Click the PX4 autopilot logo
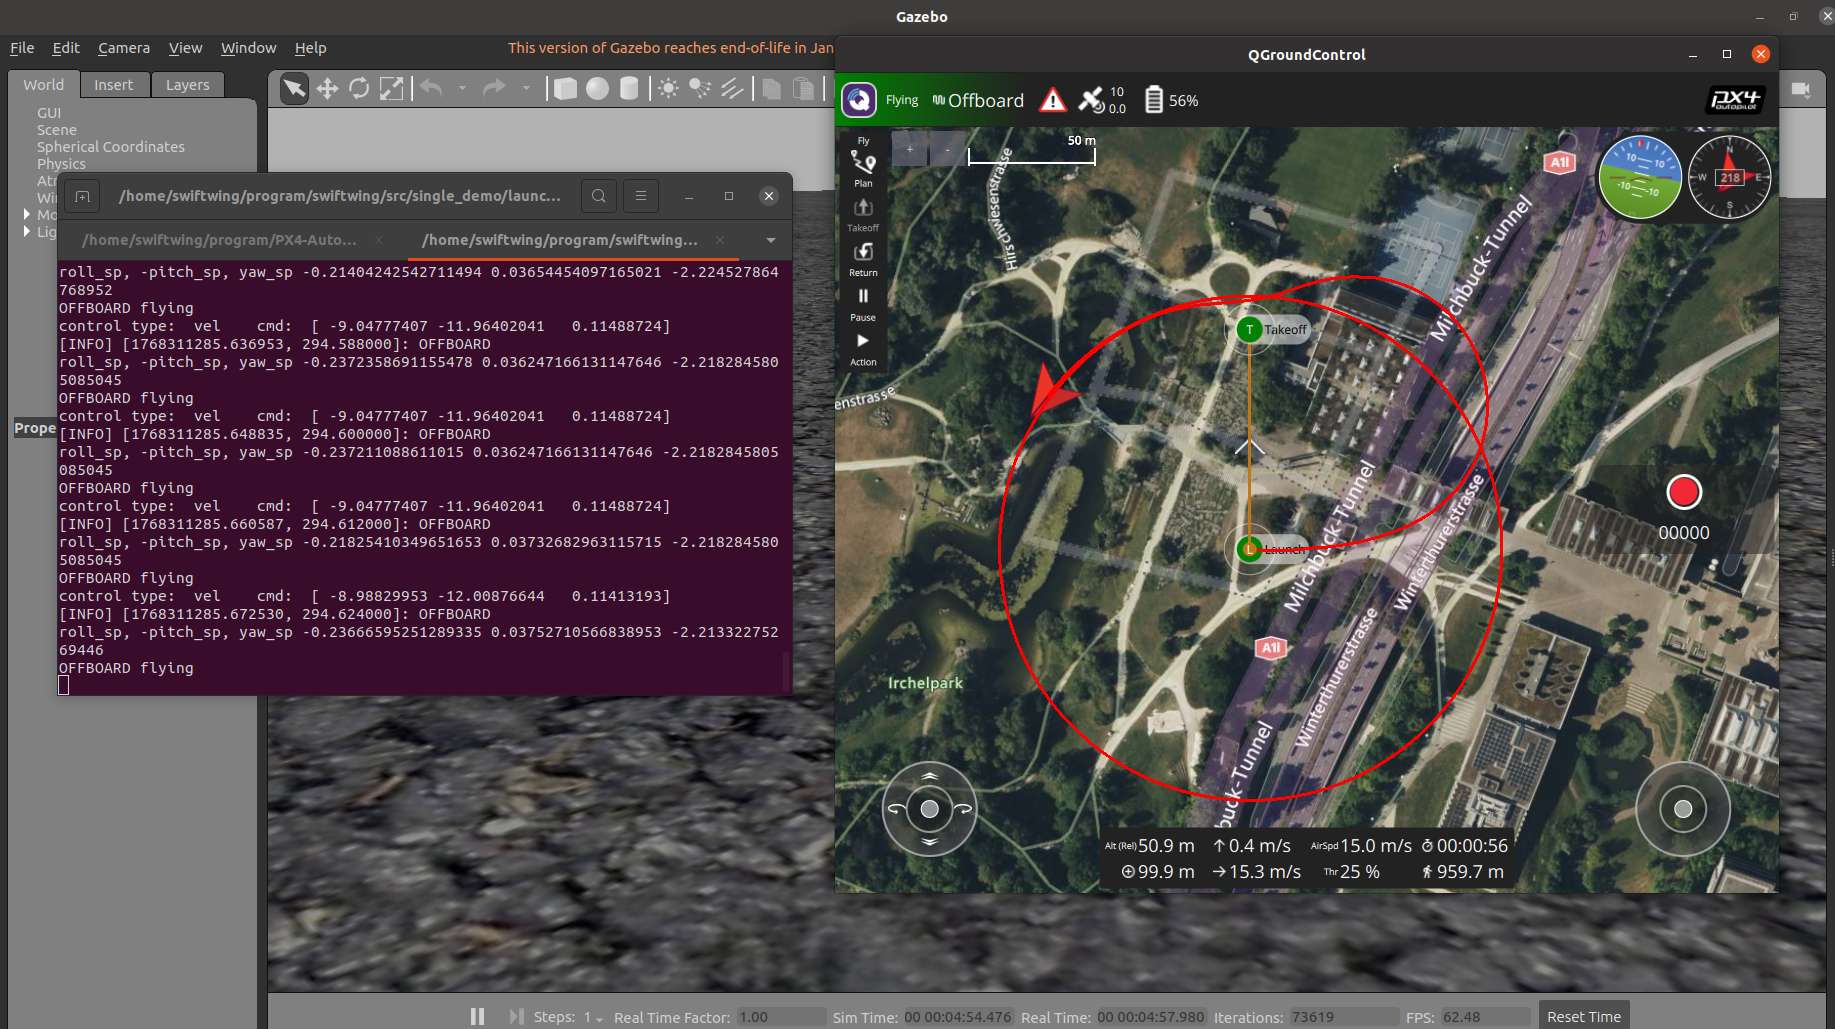This screenshot has height=1029, width=1835. 1736,100
